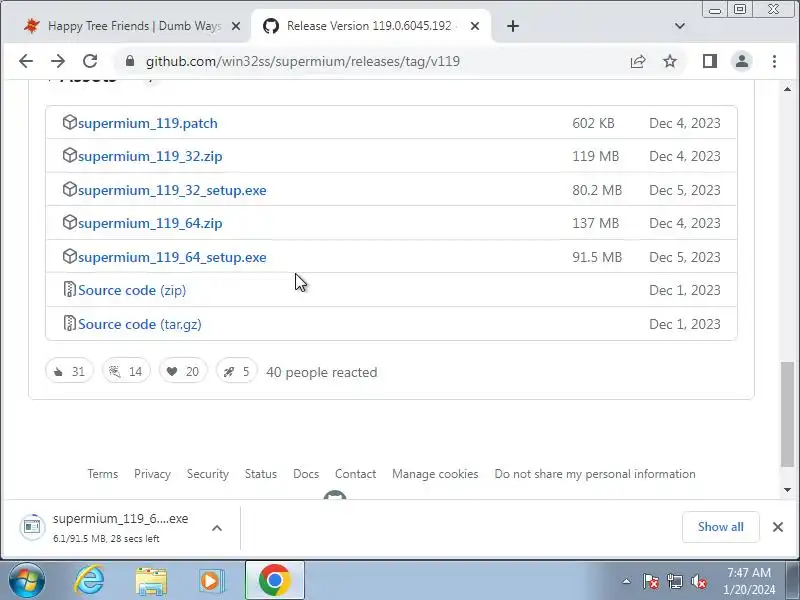Toggle the thumbs up reaction with 31
Viewport: 800px width, 600px height.
pos(69,371)
